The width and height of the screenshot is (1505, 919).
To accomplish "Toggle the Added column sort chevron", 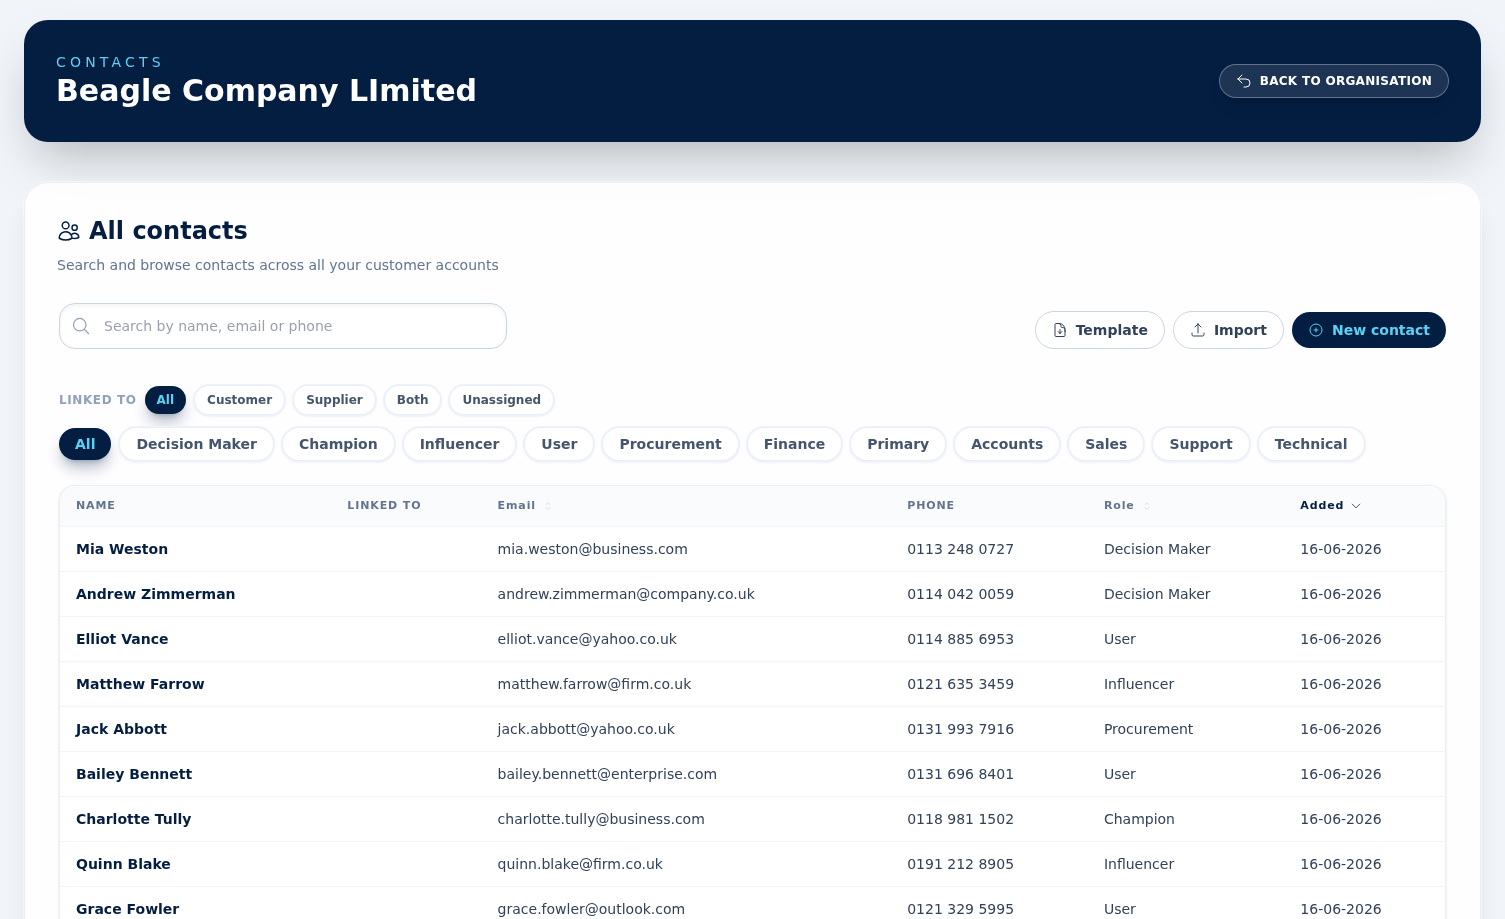I will 1356,506.
